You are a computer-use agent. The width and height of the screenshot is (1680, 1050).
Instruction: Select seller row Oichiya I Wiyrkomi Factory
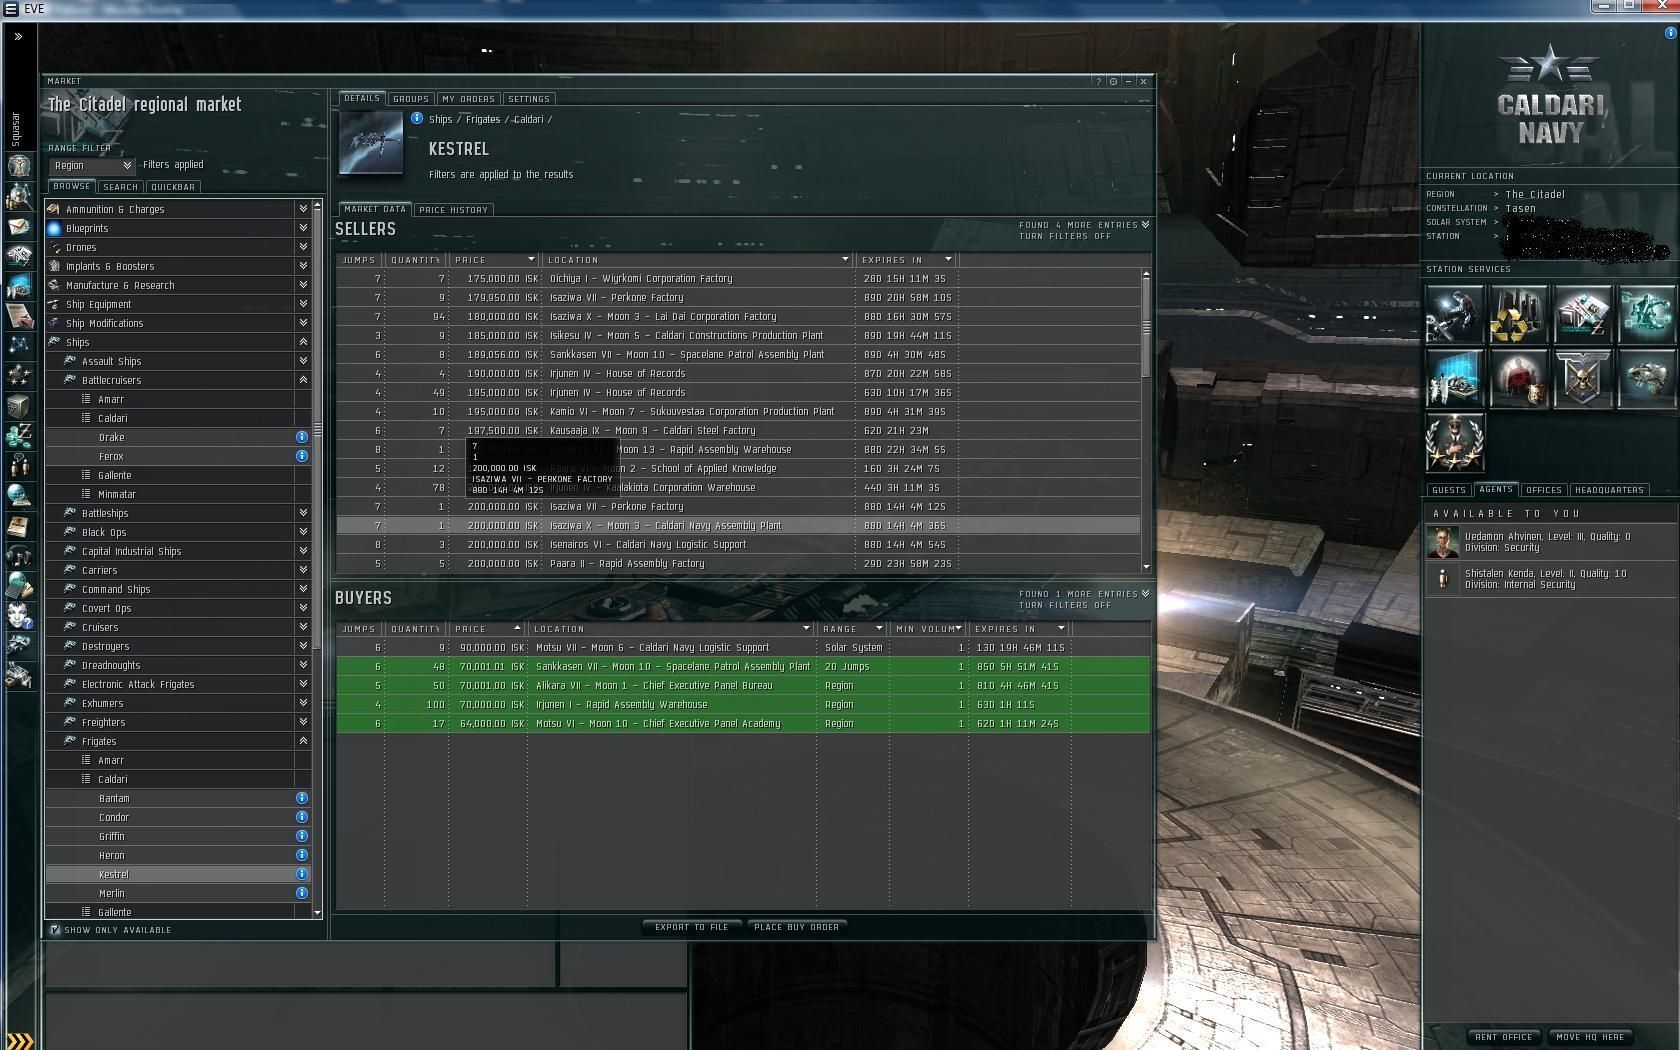(x=738, y=278)
